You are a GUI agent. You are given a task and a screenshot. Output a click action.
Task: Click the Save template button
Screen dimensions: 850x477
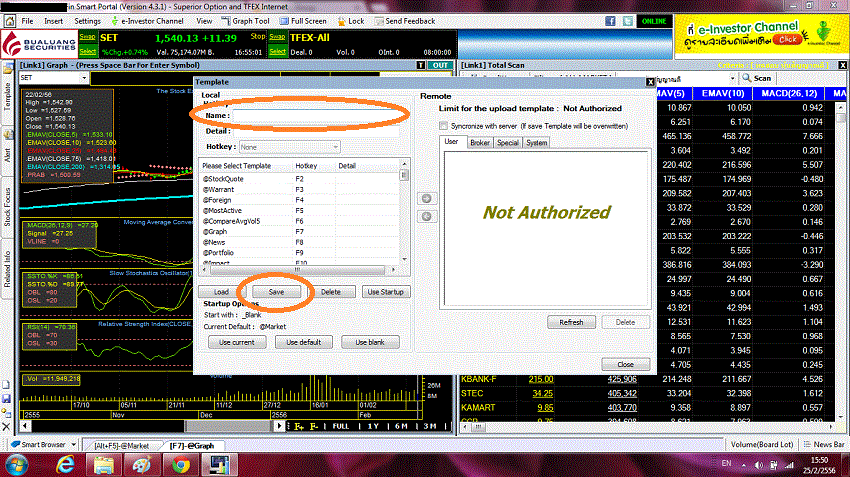coord(276,292)
